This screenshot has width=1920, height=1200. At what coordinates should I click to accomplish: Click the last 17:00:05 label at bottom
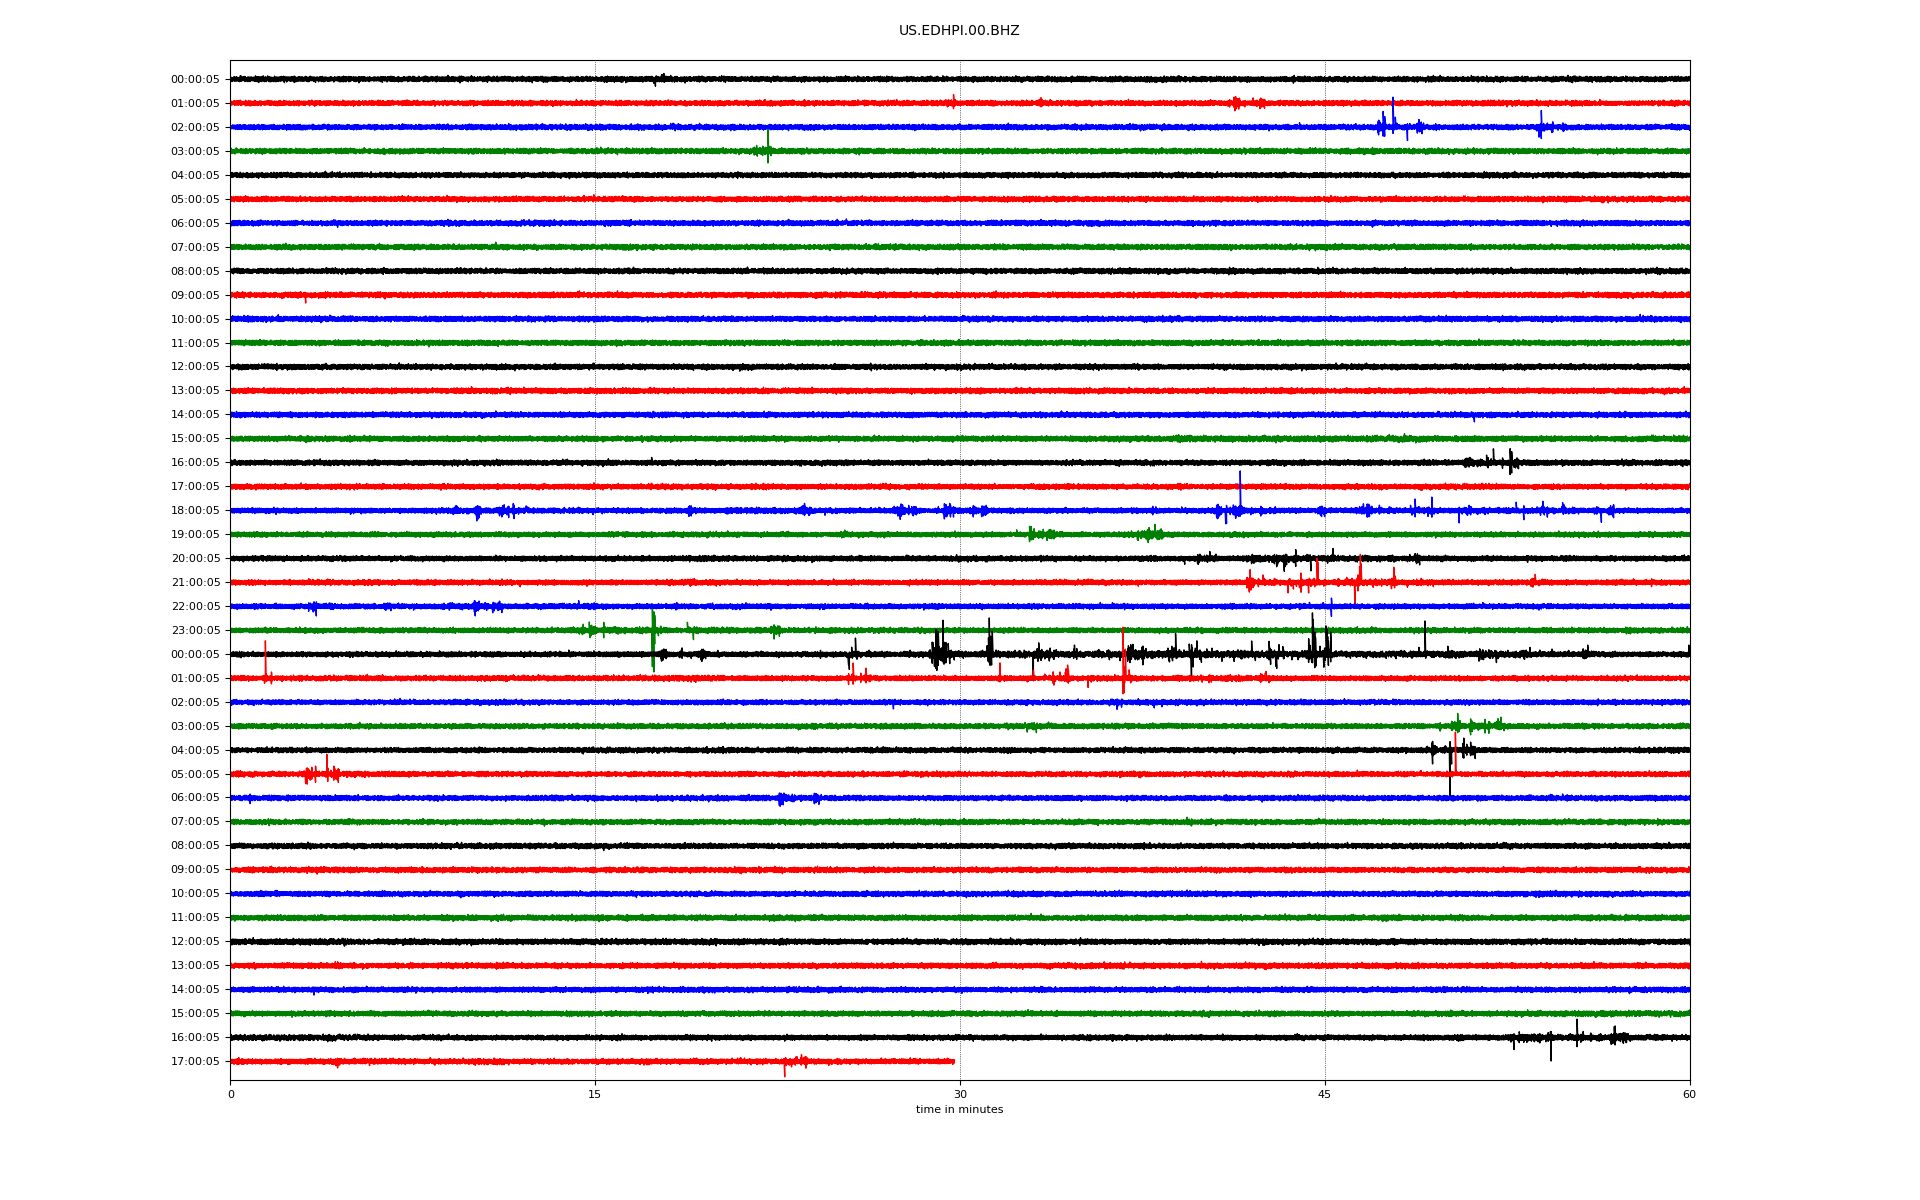click(195, 1062)
